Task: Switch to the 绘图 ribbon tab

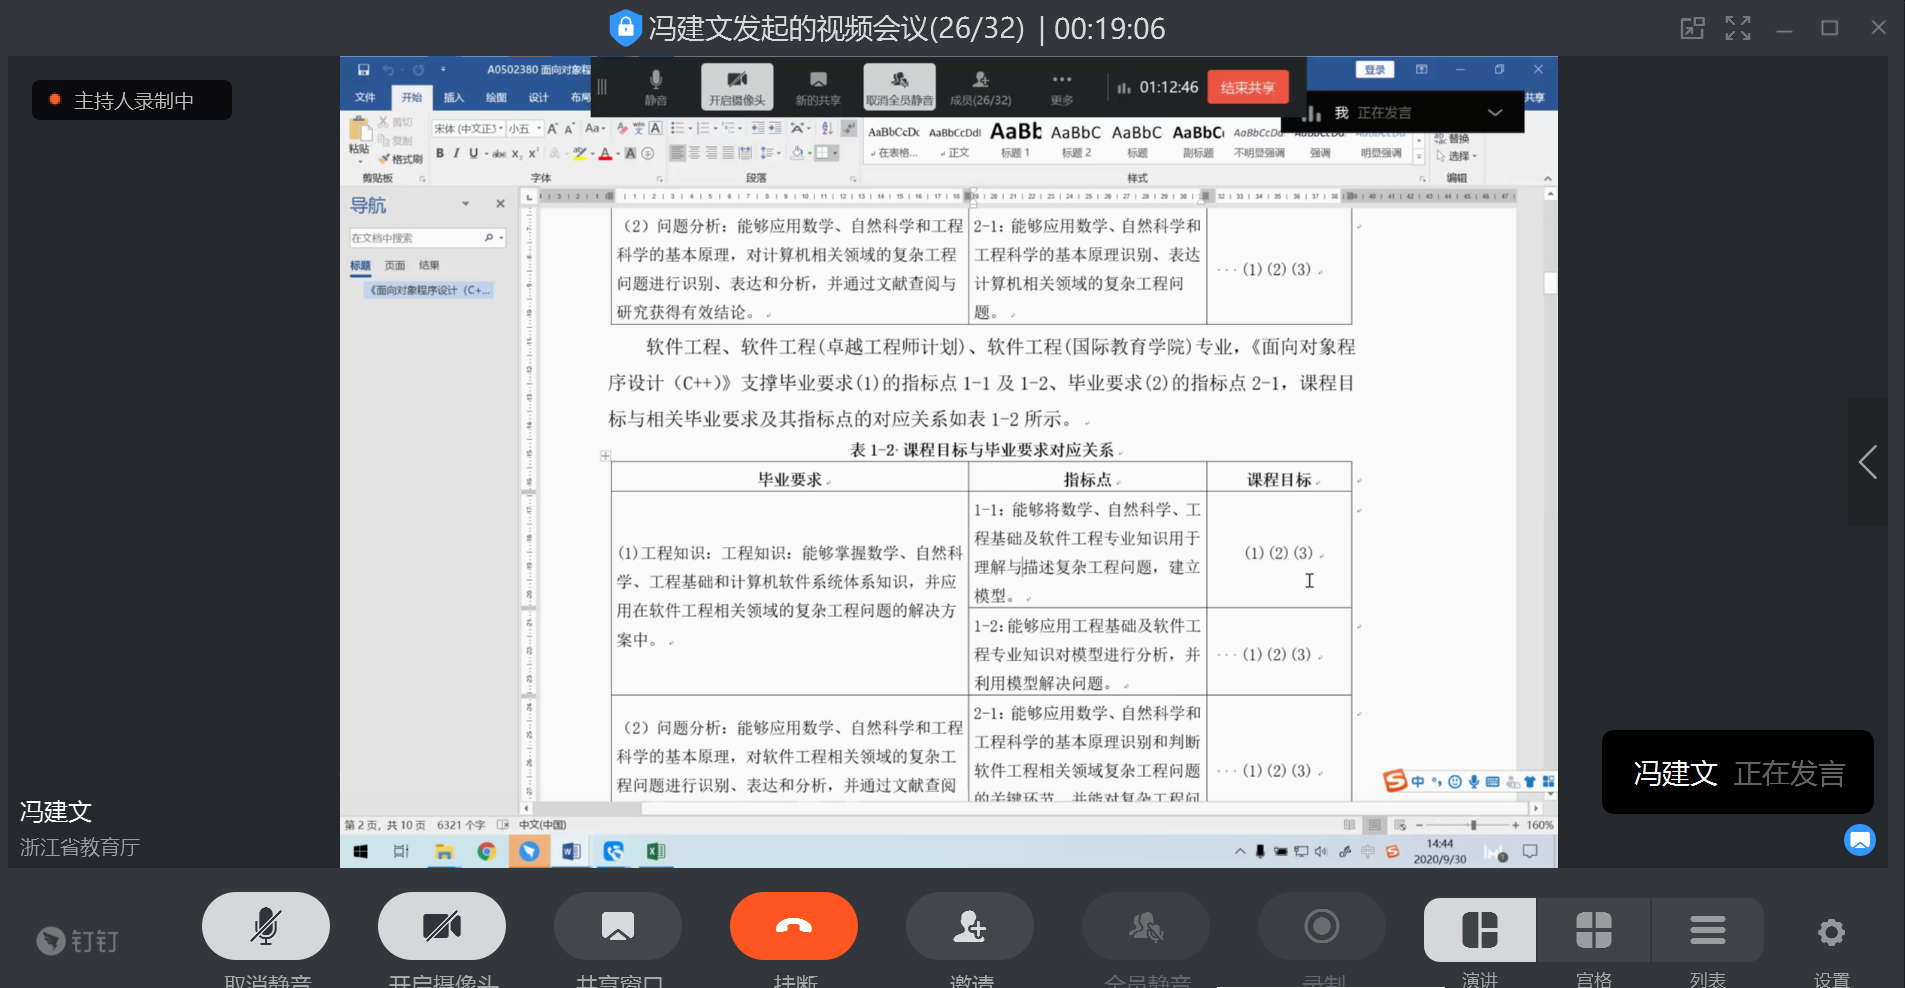Action: 496,97
